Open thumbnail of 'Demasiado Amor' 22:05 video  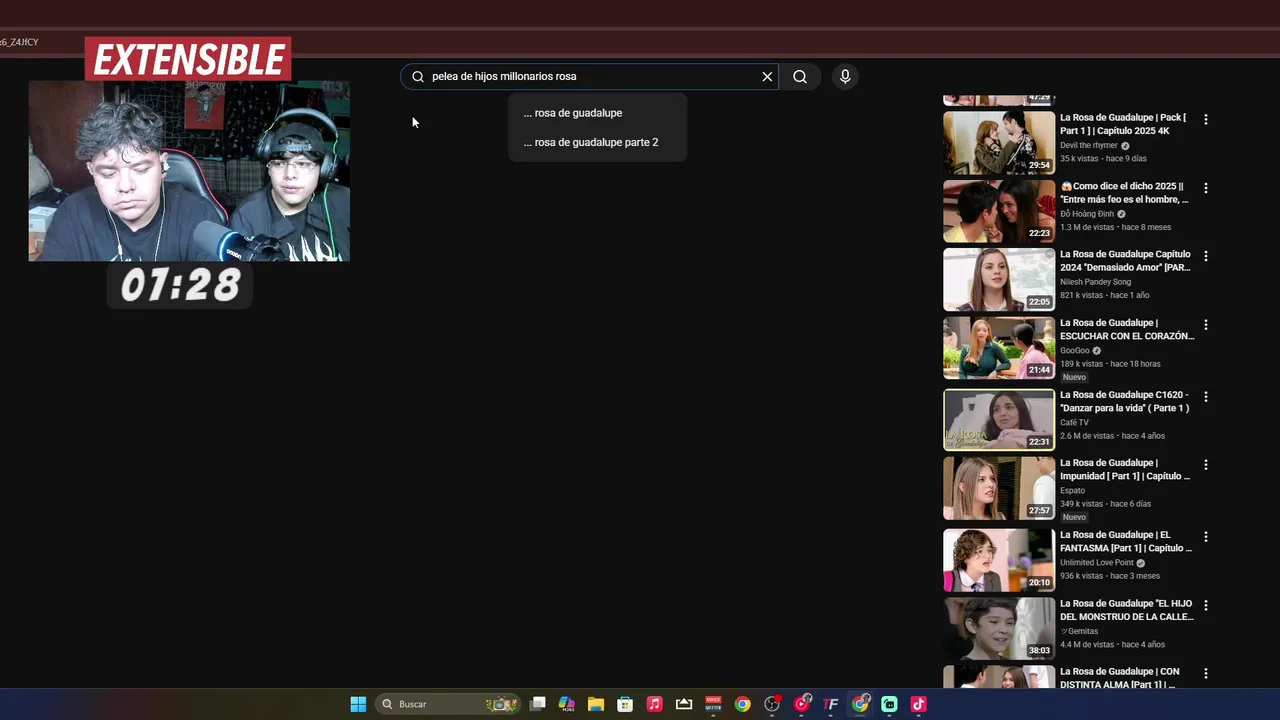[999, 279]
